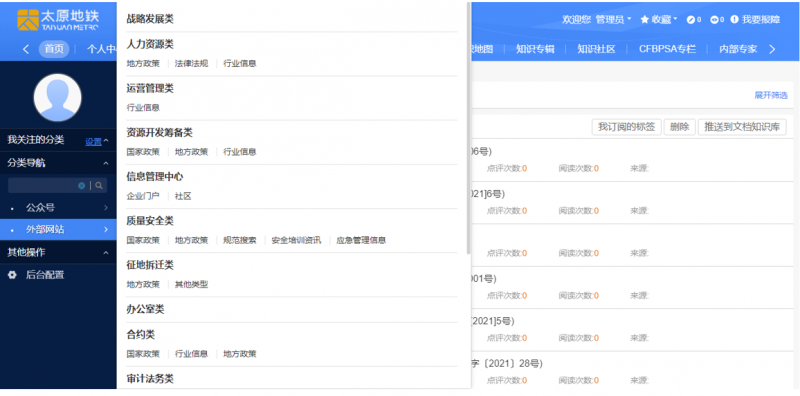Collapse the 其他操作 section

pos(106,253)
